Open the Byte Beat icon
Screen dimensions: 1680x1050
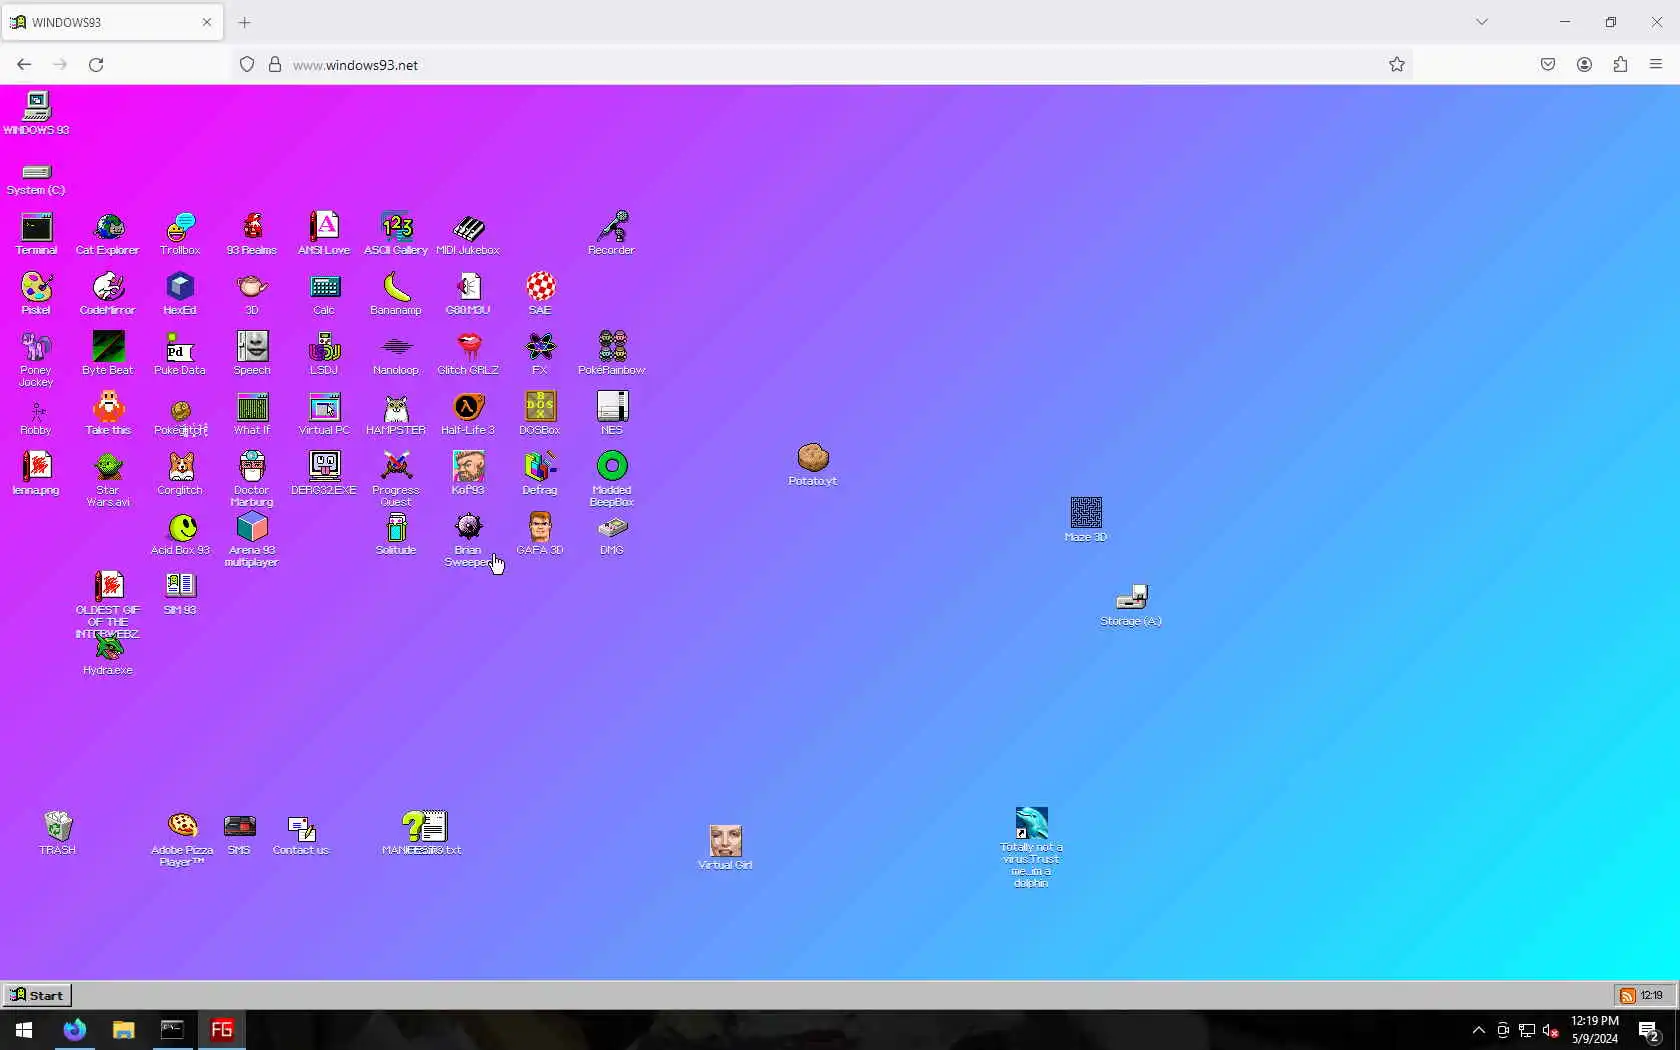point(108,354)
